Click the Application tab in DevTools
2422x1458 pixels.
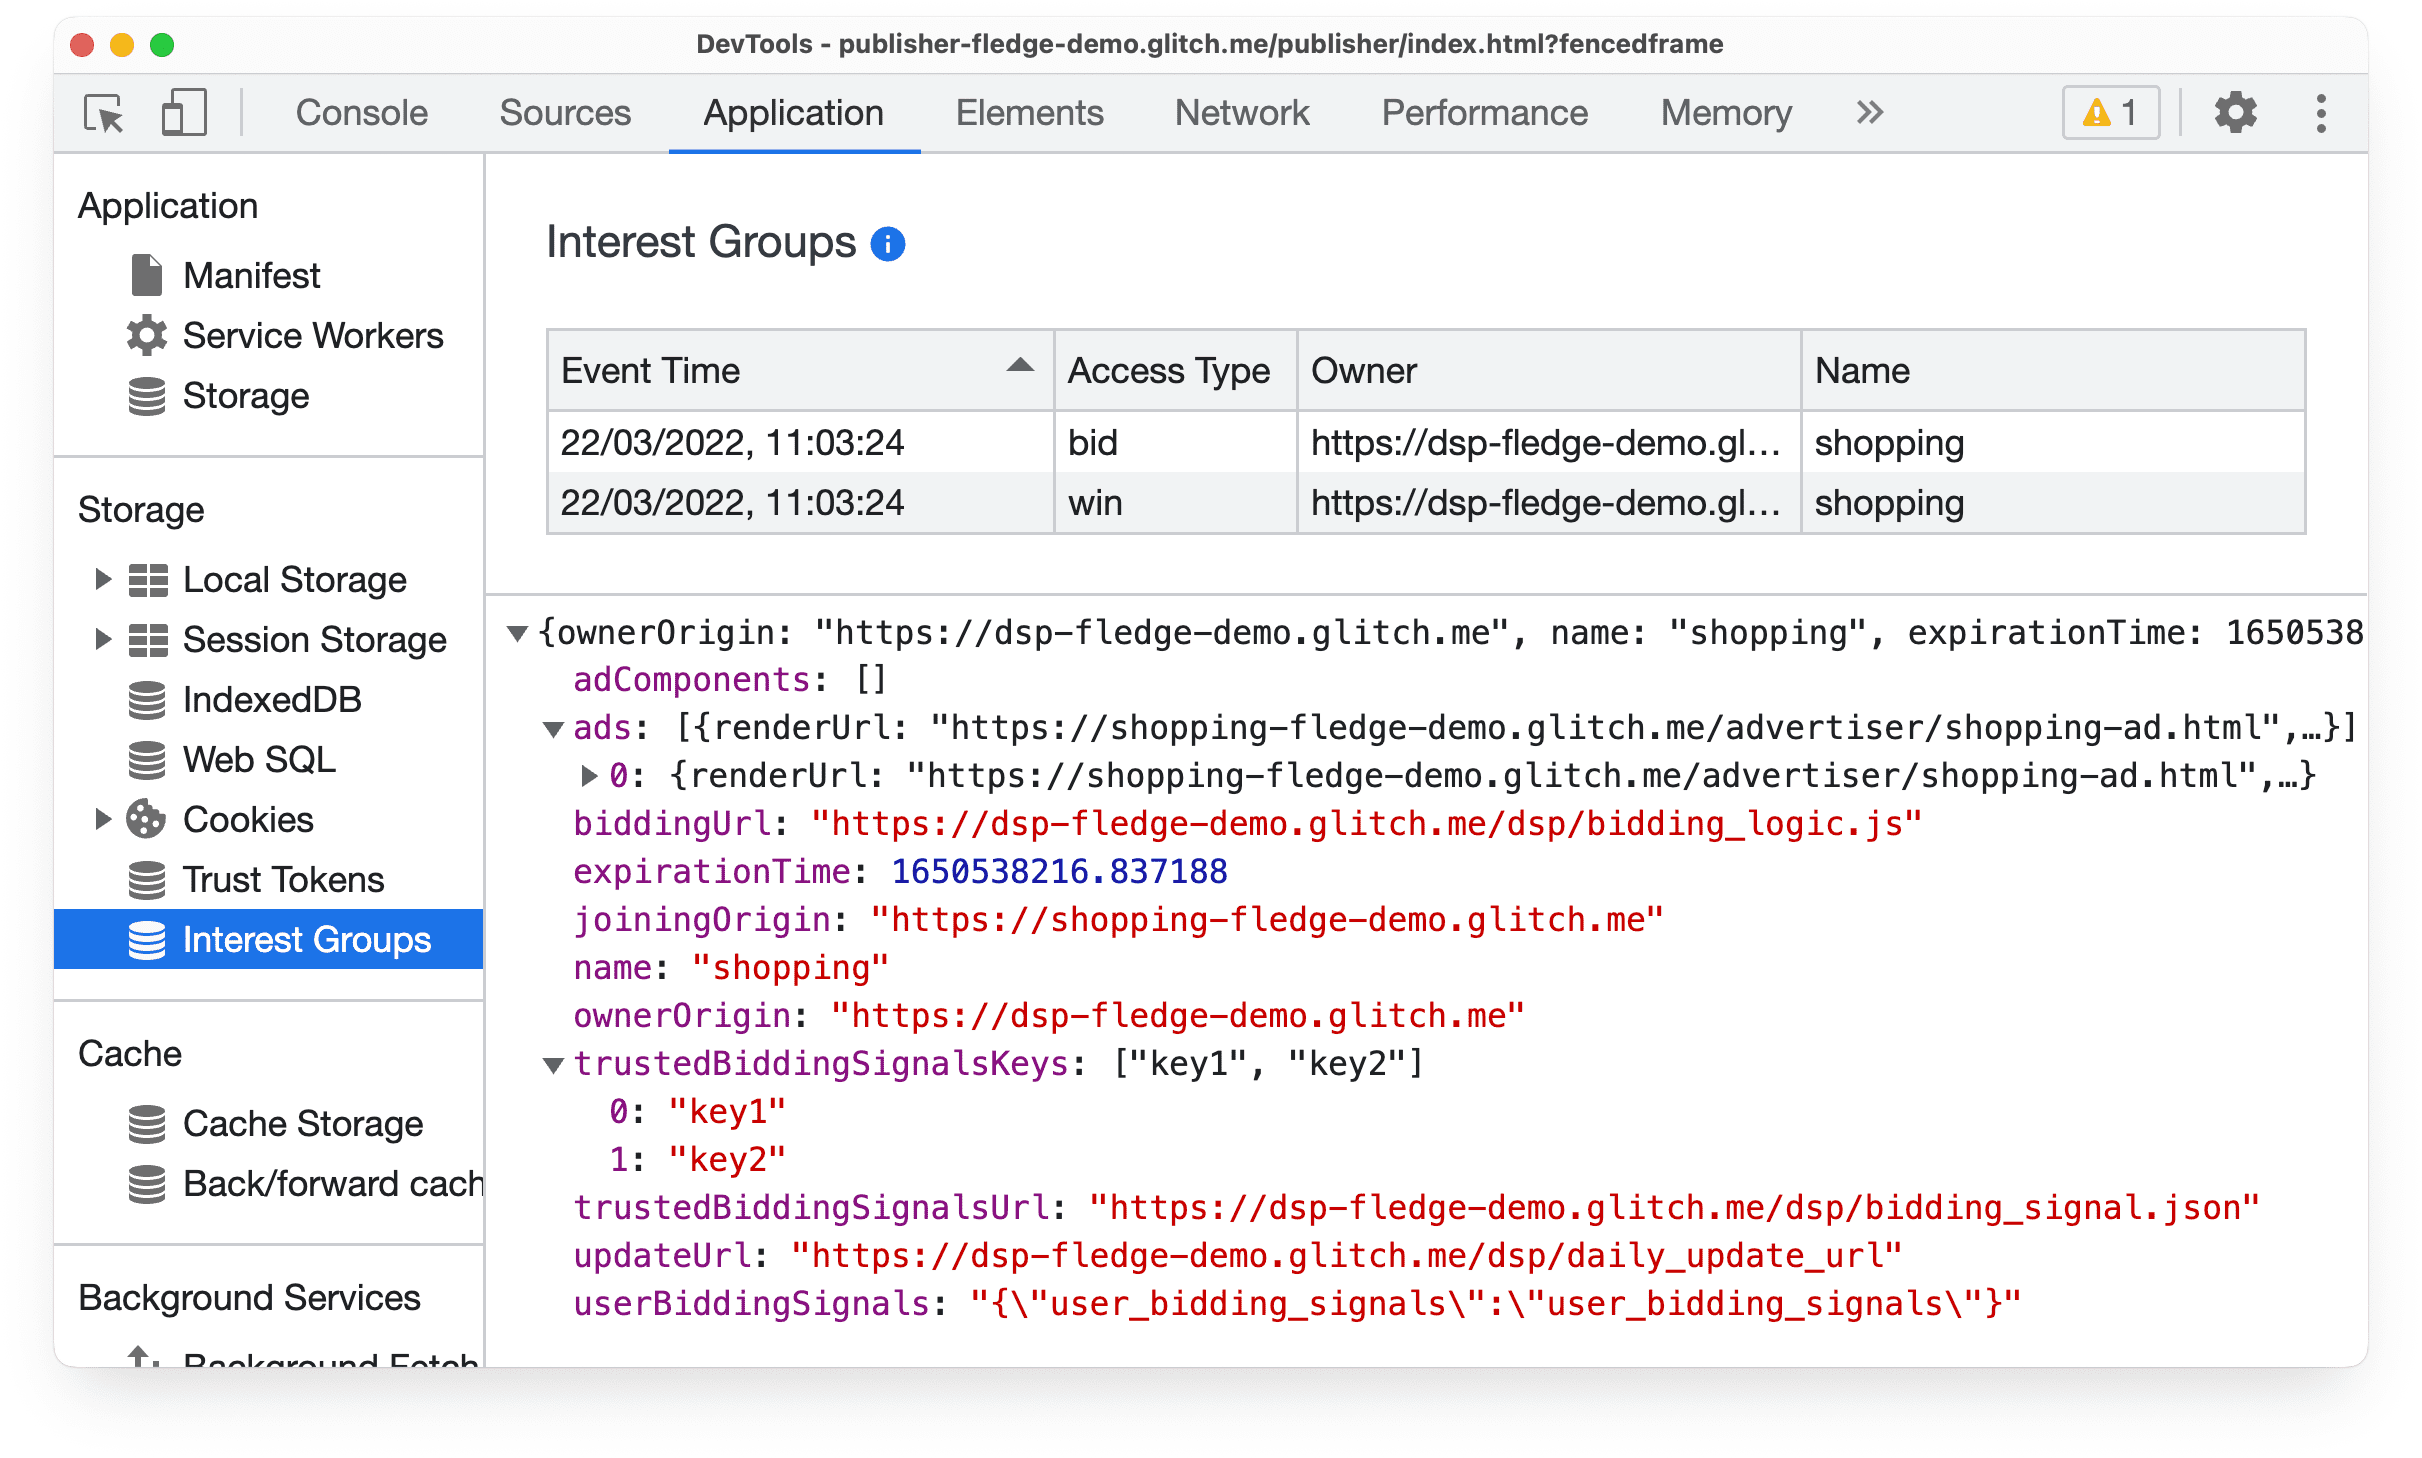(794, 111)
